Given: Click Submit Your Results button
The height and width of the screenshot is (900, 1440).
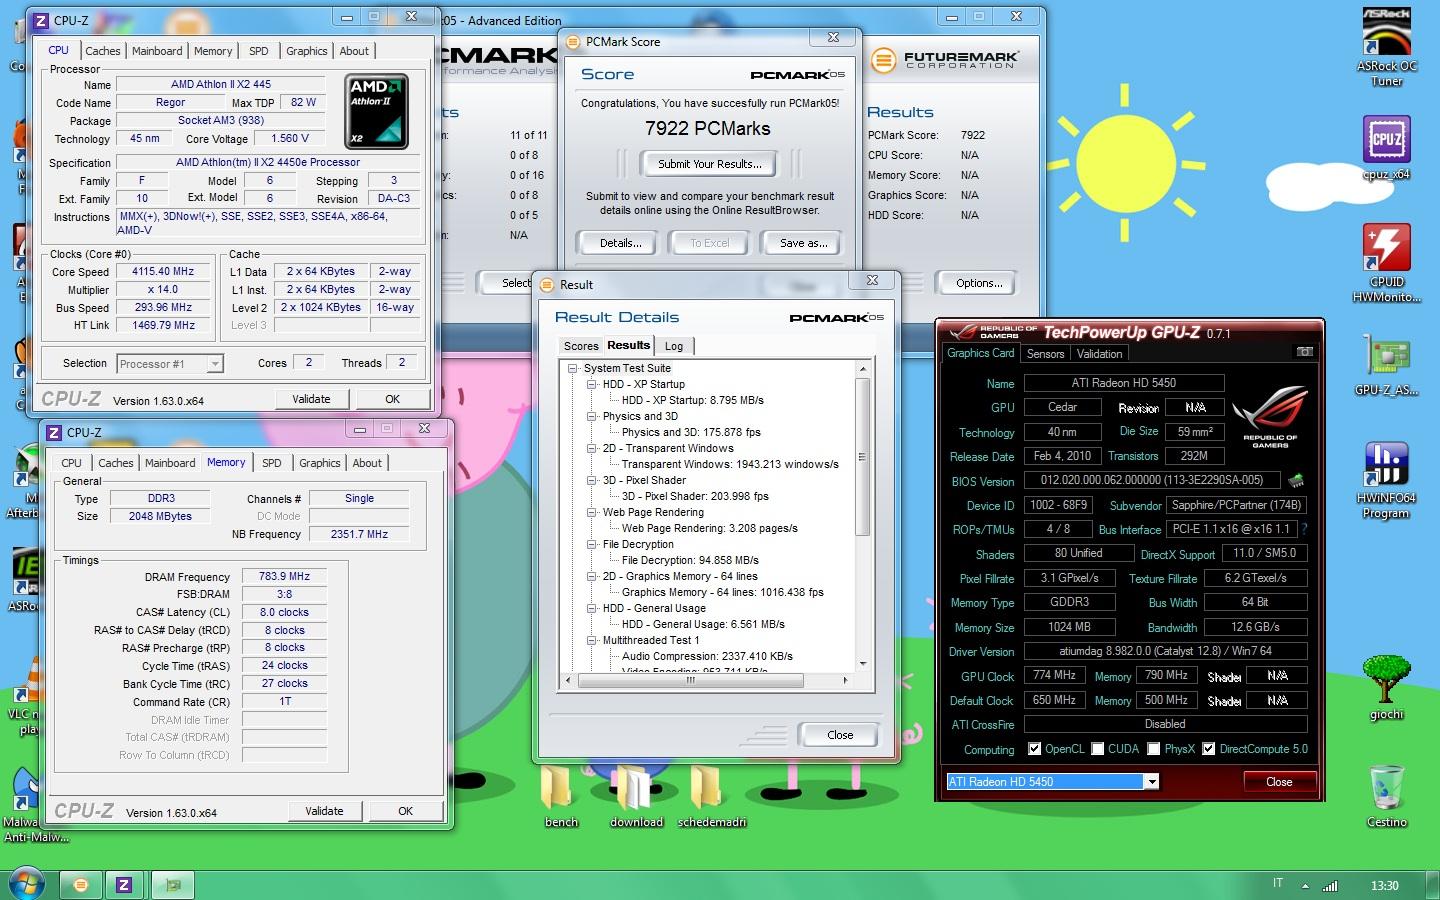Looking at the screenshot, I should tap(709, 164).
